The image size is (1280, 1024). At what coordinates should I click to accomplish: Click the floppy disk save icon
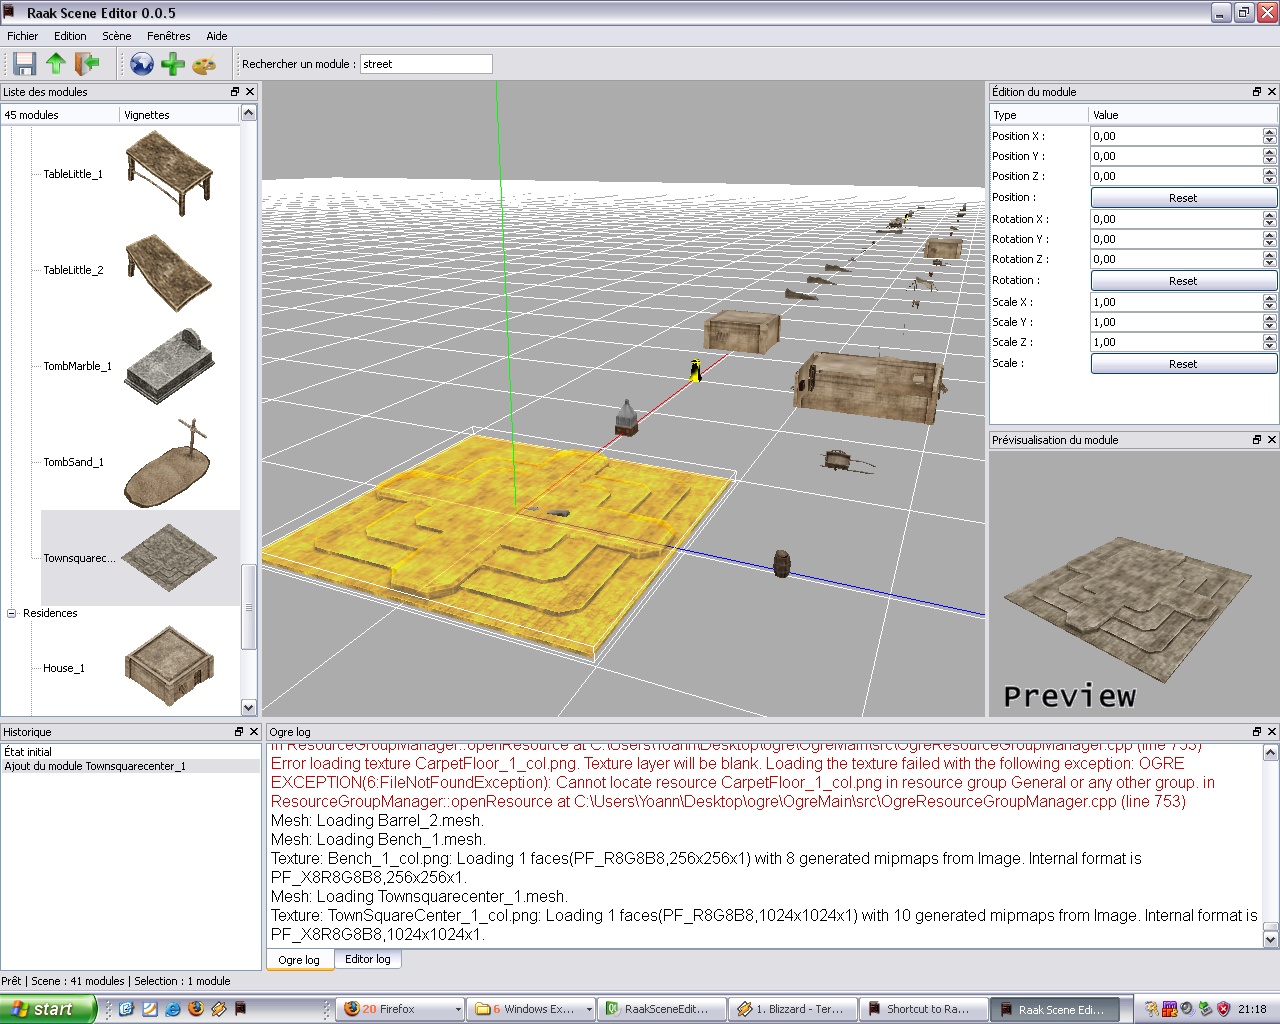pyautogui.click(x=24, y=64)
